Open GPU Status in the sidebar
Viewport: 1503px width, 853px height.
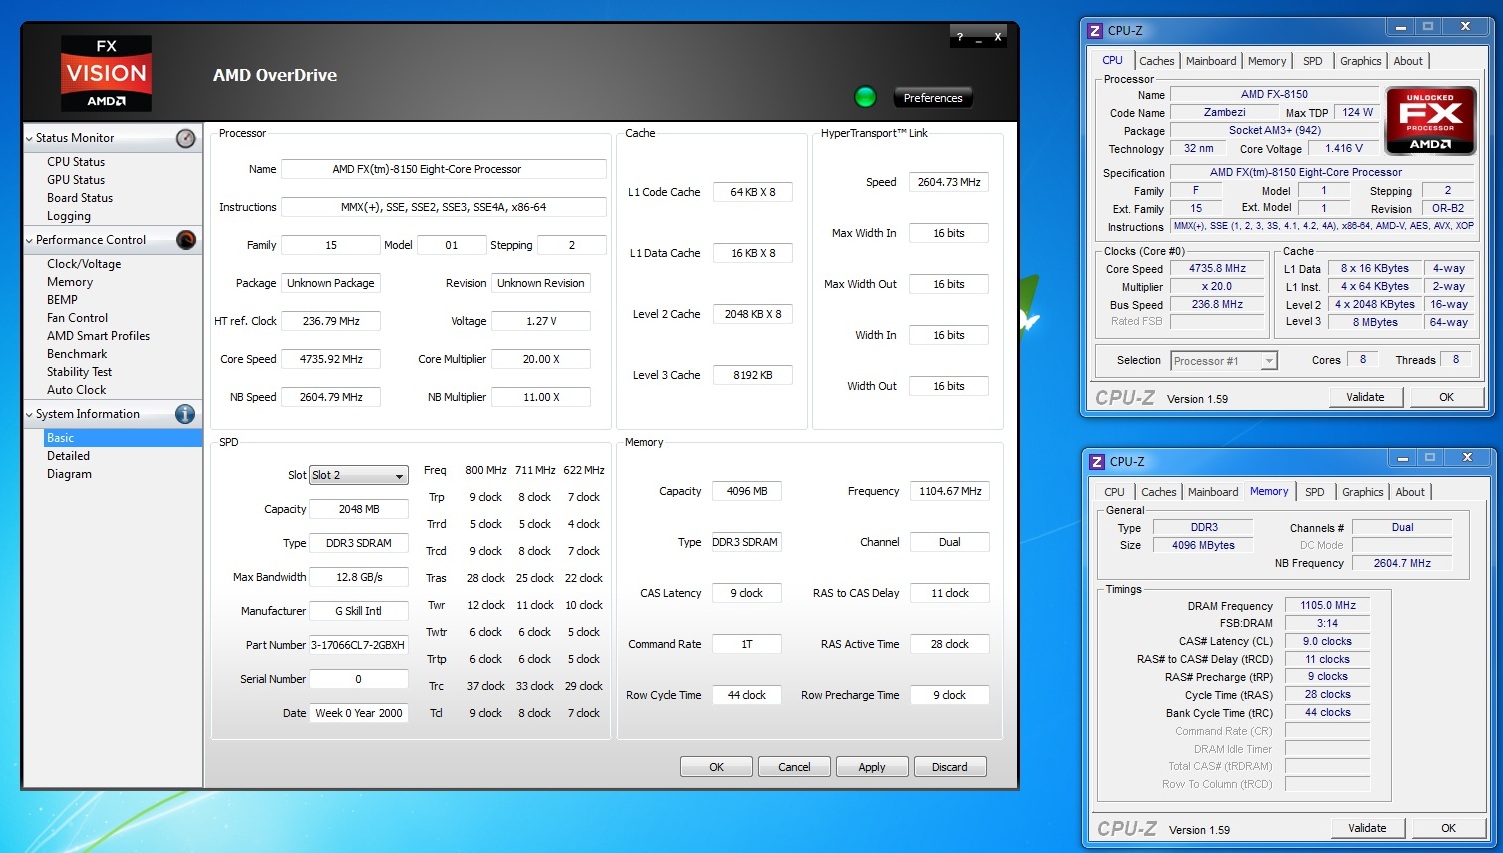[x=76, y=180]
